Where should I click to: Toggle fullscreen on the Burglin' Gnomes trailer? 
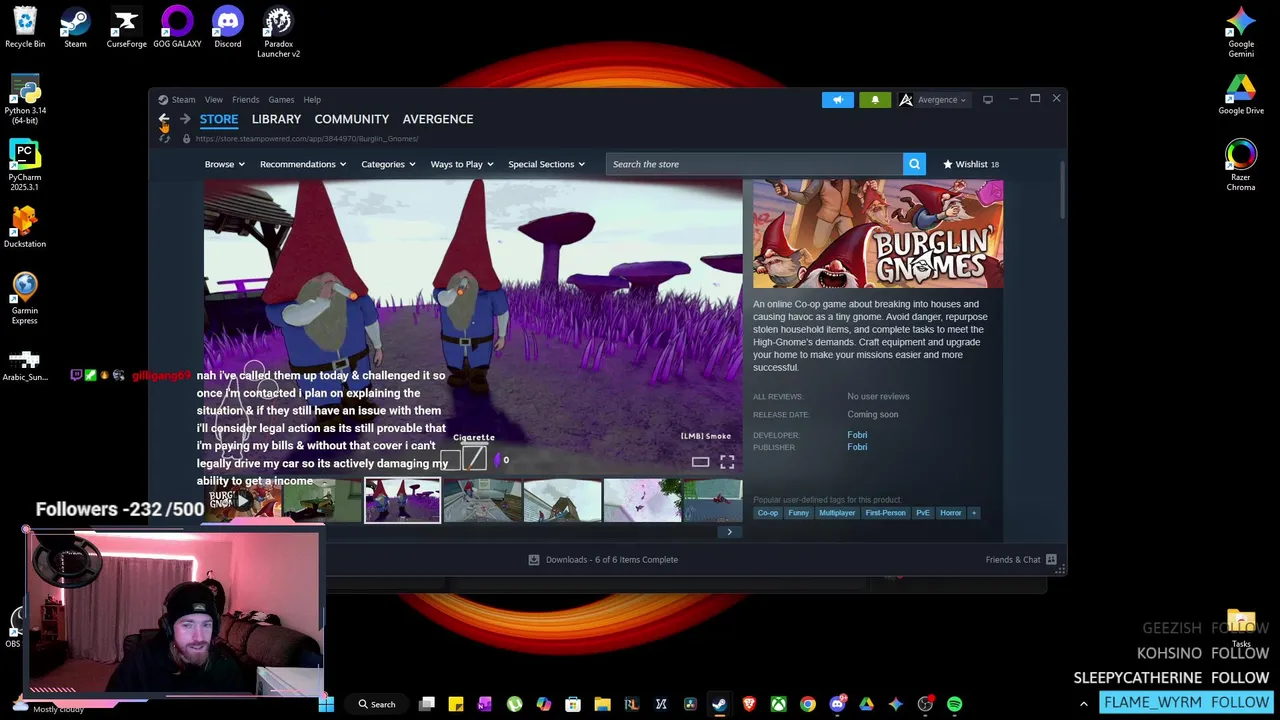click(x=727, y=461)
